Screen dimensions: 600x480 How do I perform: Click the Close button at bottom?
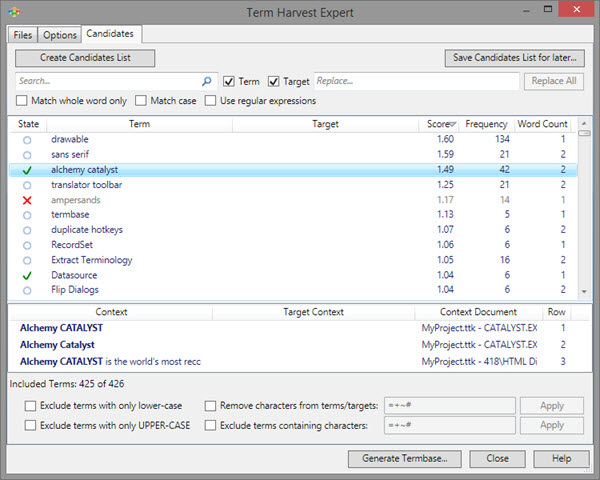tap(497, 459)
